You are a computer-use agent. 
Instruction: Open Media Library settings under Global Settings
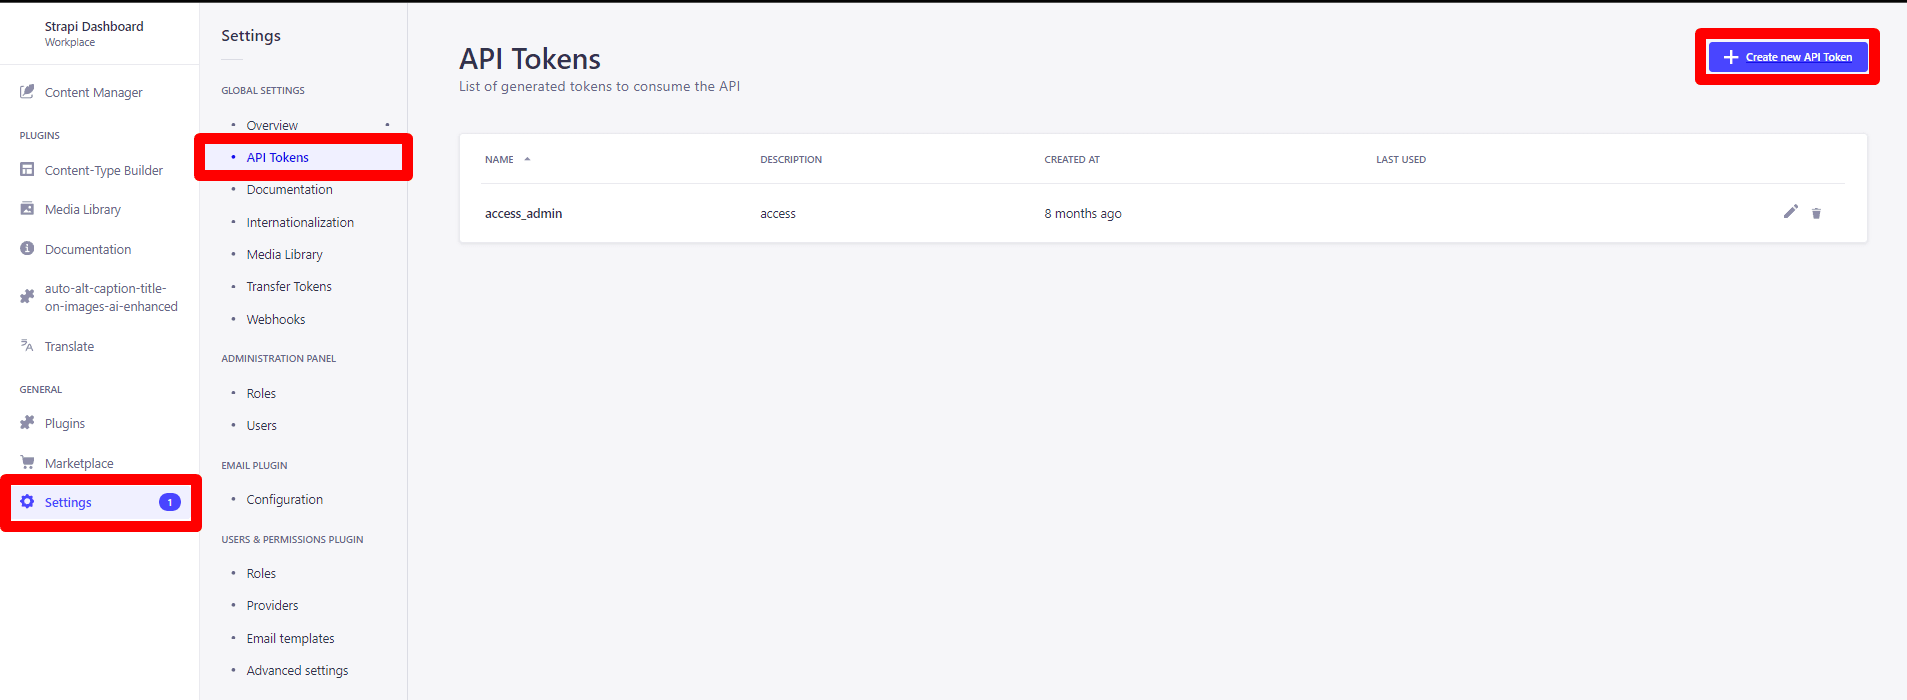284,254
